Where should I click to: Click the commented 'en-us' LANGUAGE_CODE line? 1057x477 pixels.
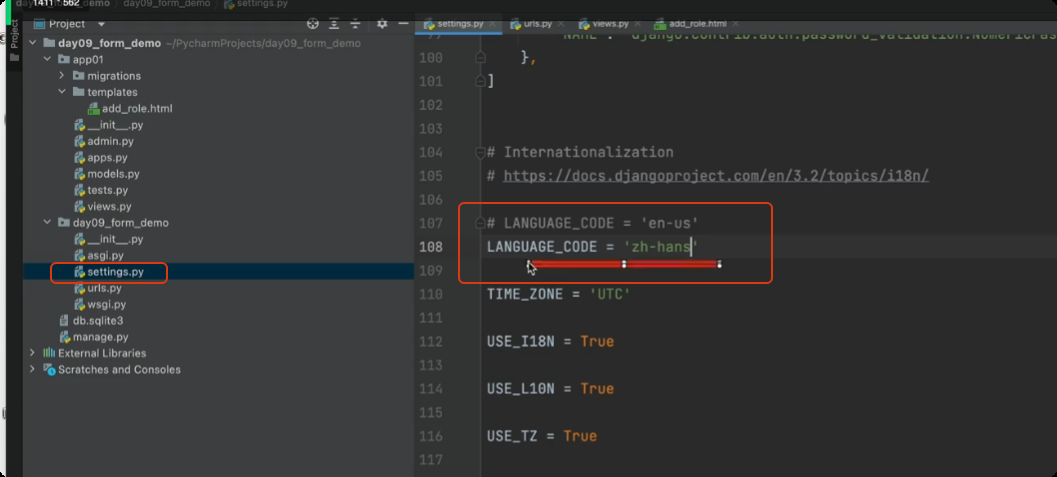click(592, 223)
